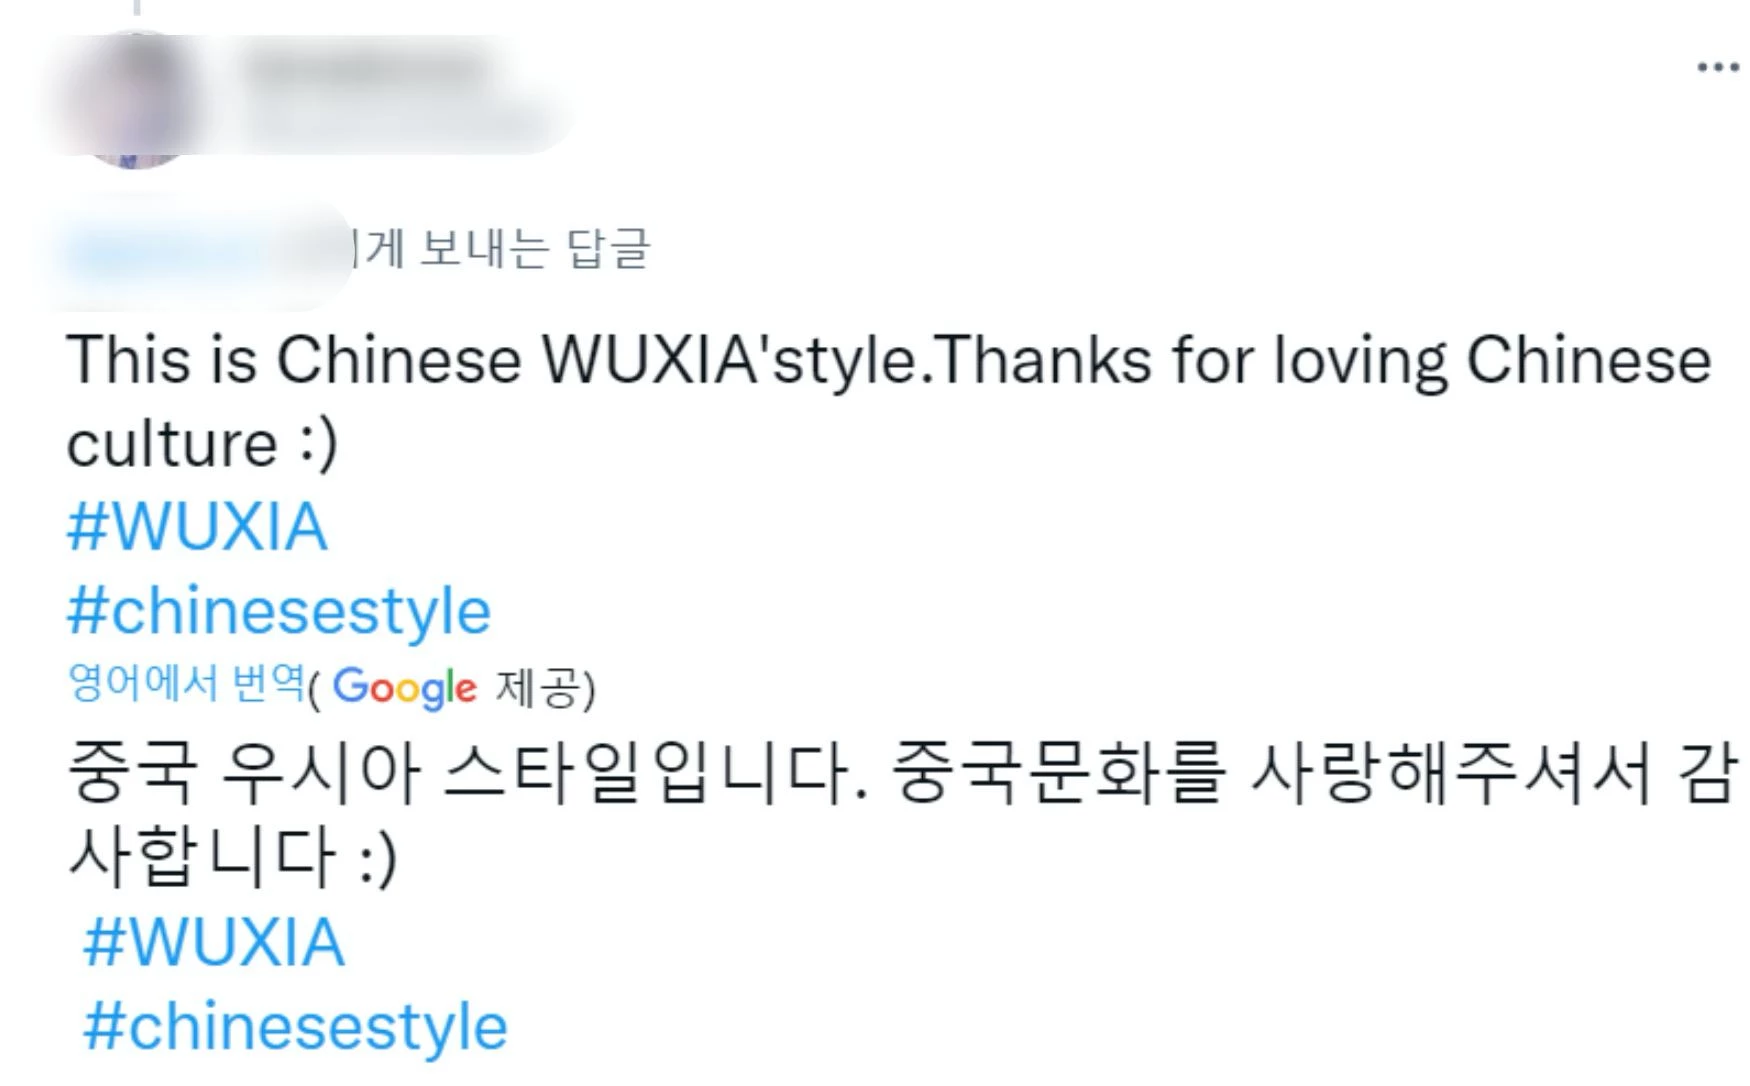Open #chinesestyle hashtag in the English tweet
This screenshot has height=1086, width=1750.
click(279, 611)
